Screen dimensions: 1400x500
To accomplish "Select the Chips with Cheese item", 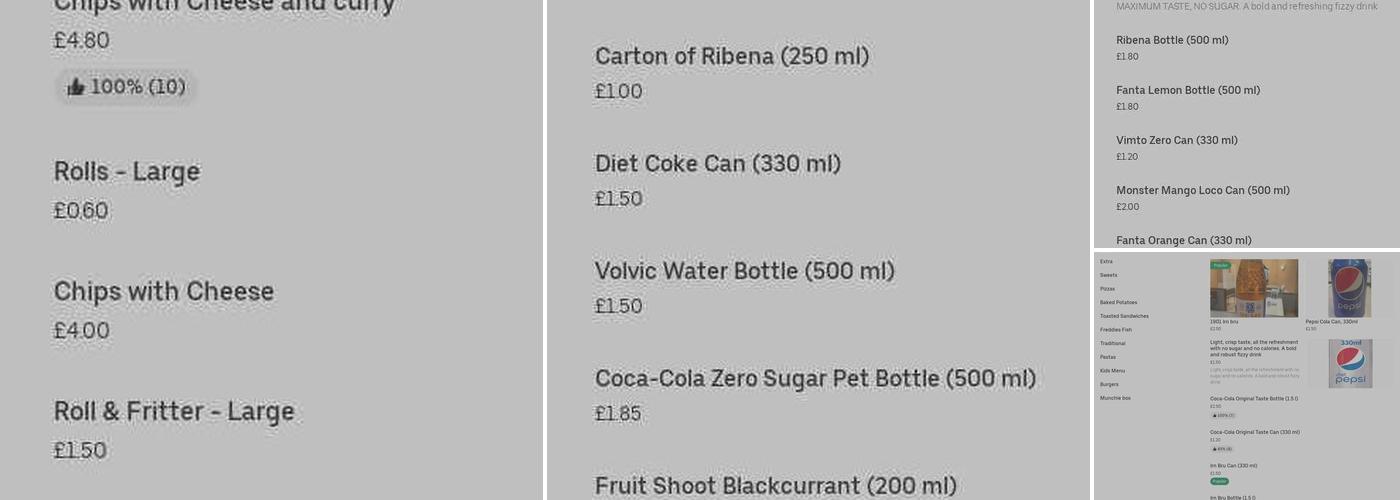I will [x=163, y=292].
